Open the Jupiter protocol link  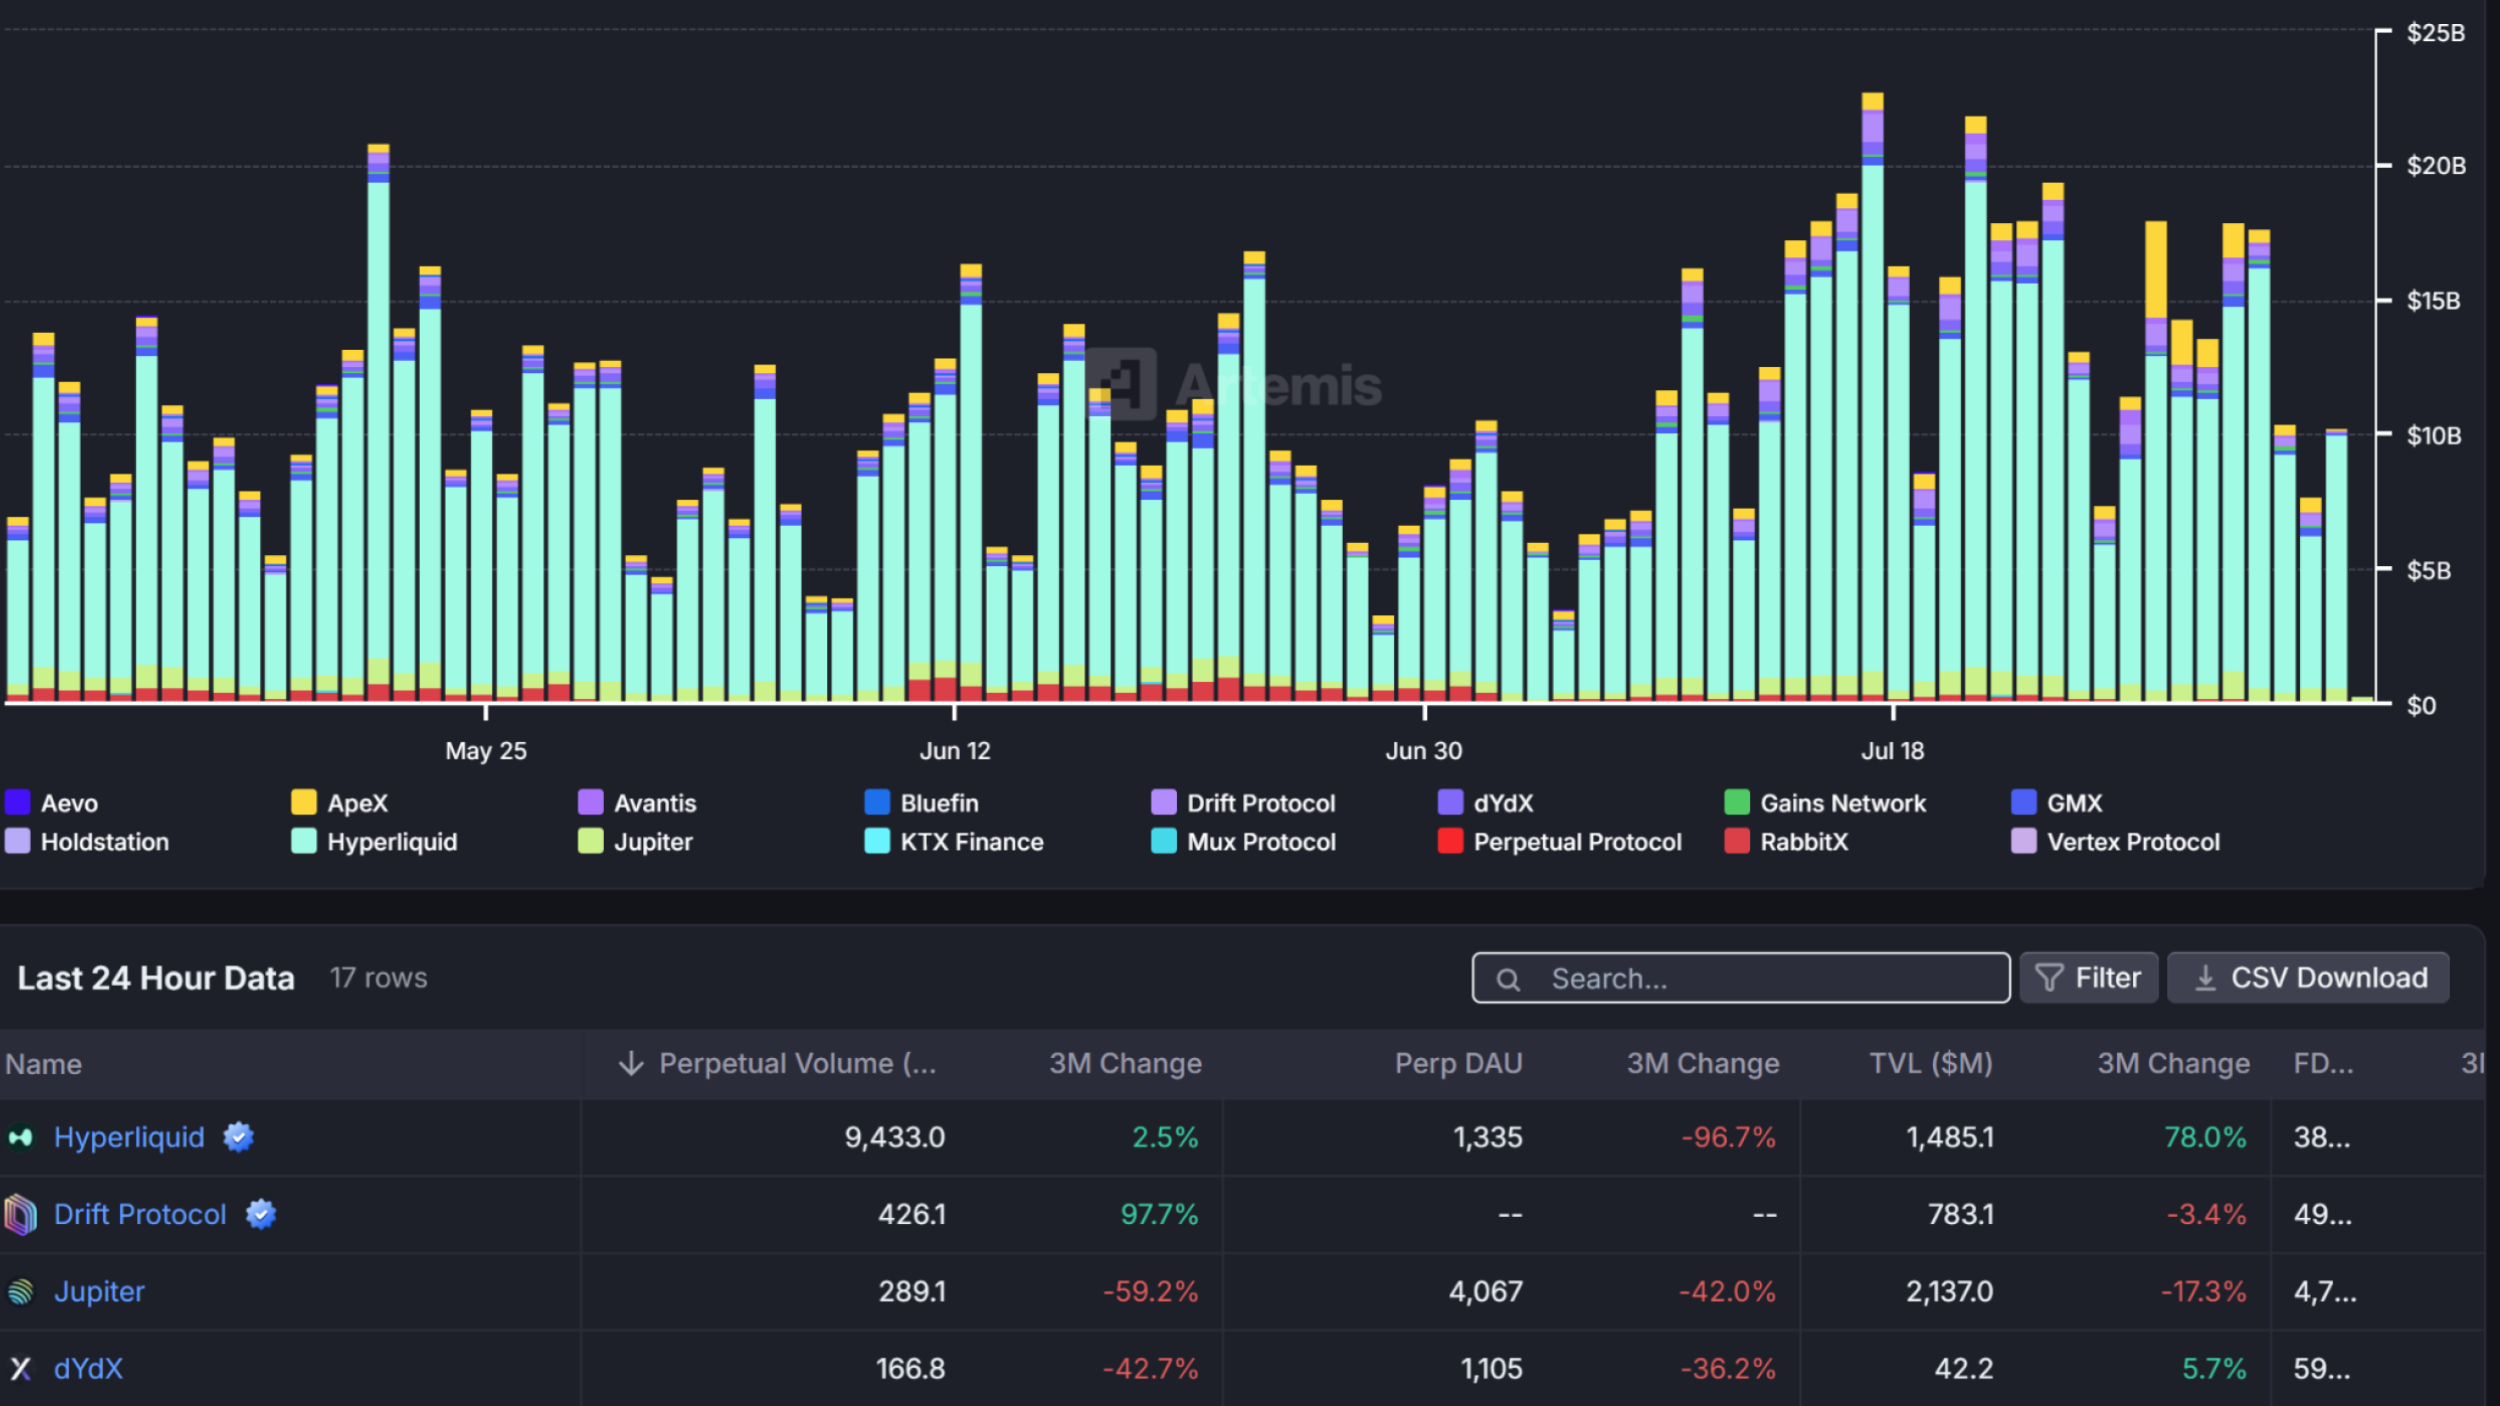point(99,1291)
